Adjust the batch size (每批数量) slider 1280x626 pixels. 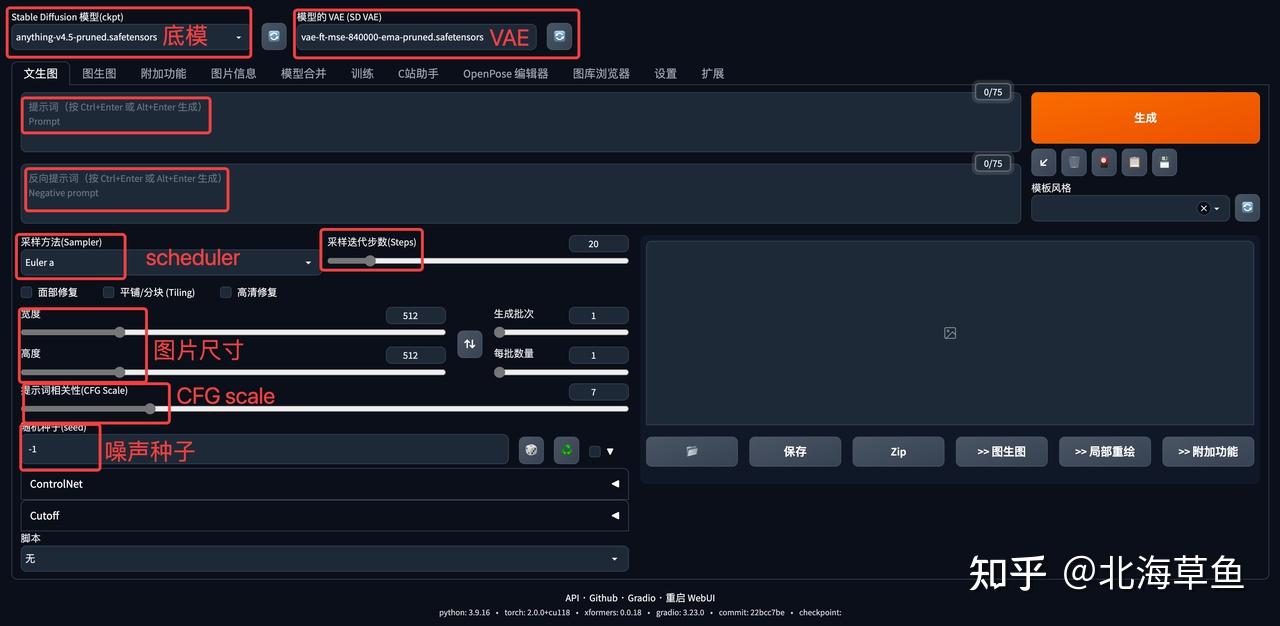click(x=561, y=372)
